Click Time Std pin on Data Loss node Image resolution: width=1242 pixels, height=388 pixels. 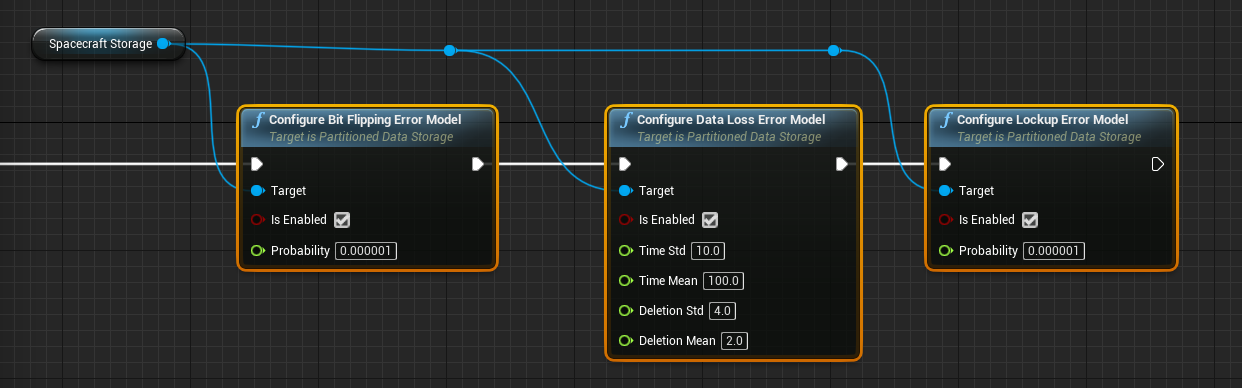pyautogui.click(x=625, y=250)
